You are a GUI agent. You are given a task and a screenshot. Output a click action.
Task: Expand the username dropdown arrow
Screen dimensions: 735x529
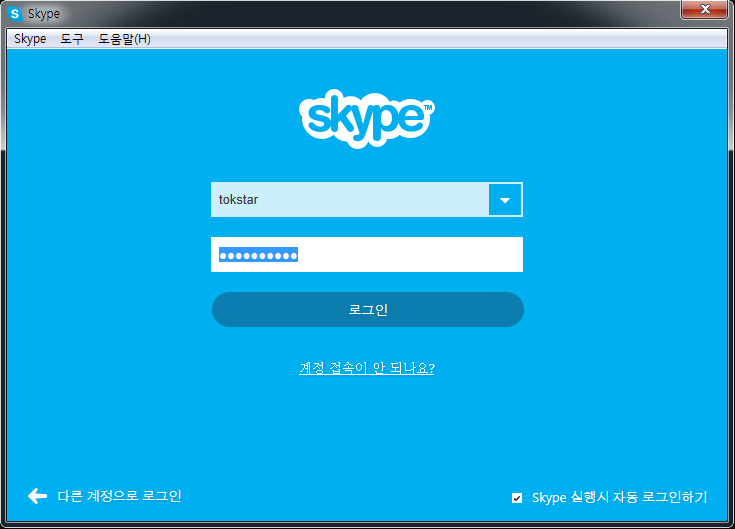(x=505, y=200)
